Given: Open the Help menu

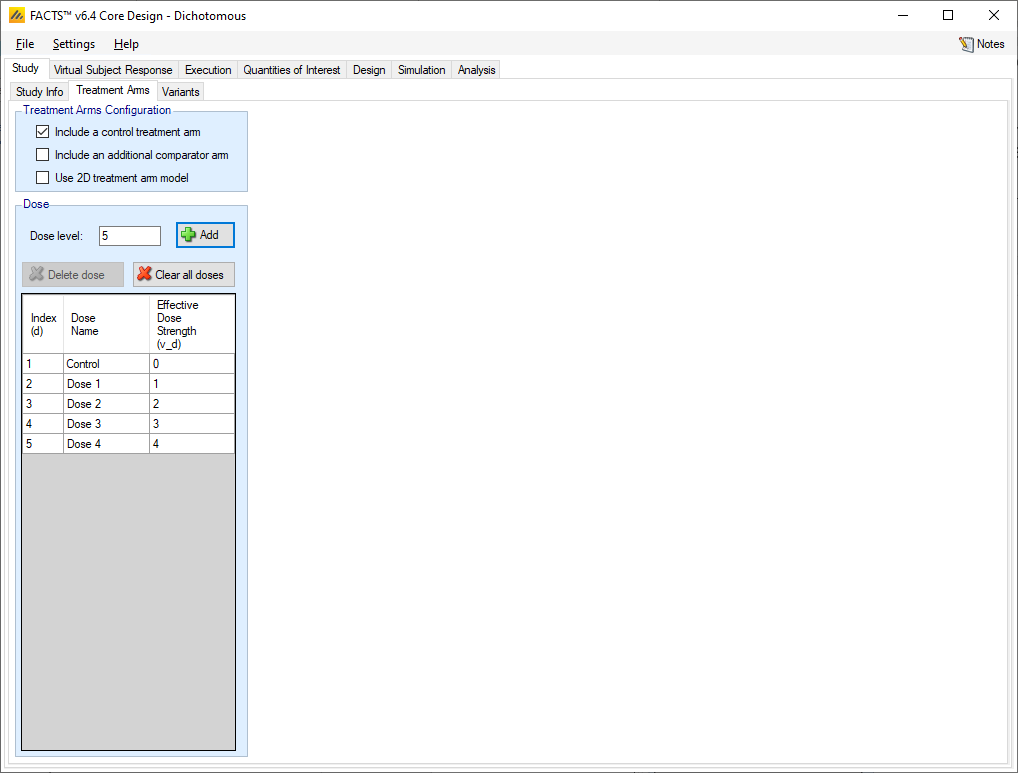Looking at the screenshot, I should pos(126,44).
